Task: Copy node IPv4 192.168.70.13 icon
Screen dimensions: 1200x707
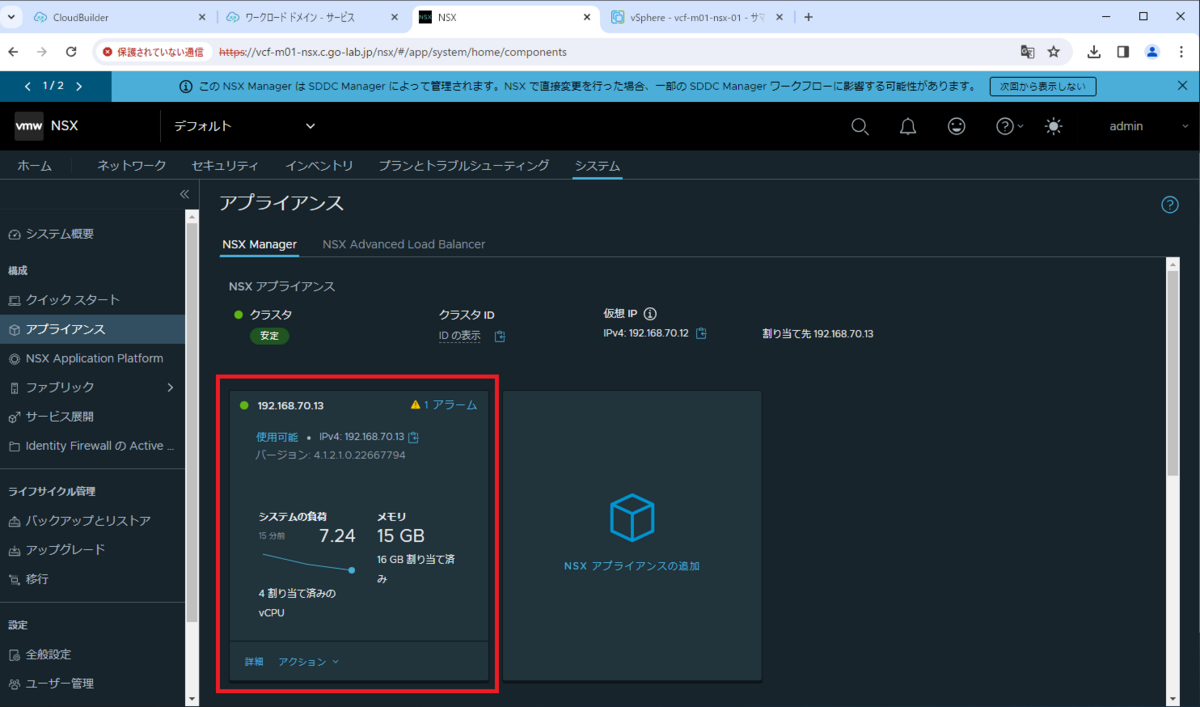Action: [x=414, y=437]
